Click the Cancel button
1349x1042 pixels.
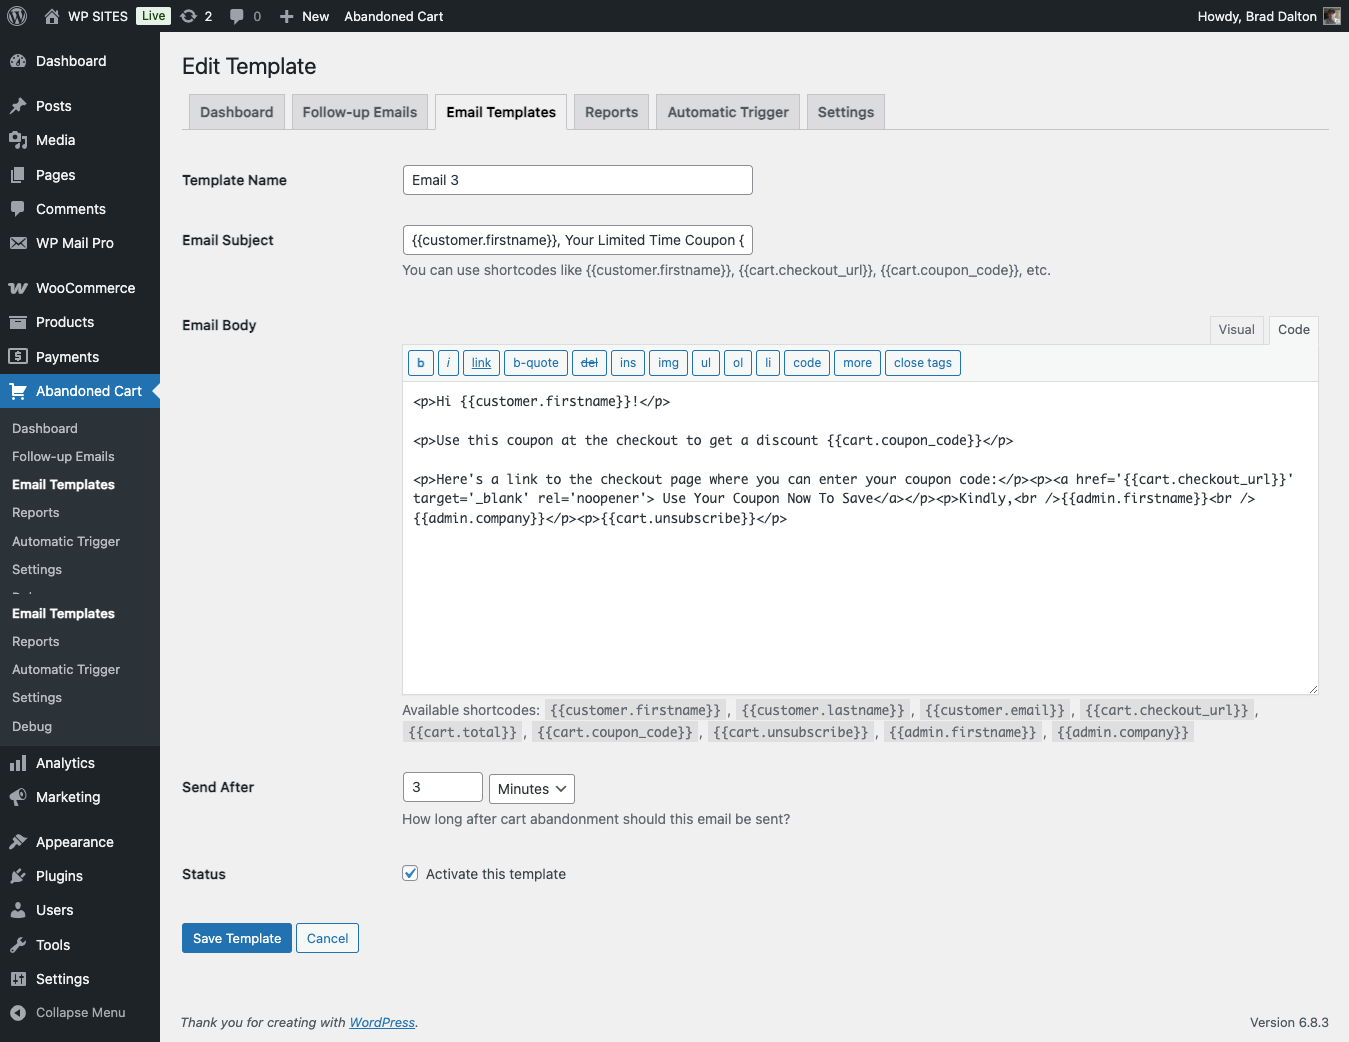(327, 938)
